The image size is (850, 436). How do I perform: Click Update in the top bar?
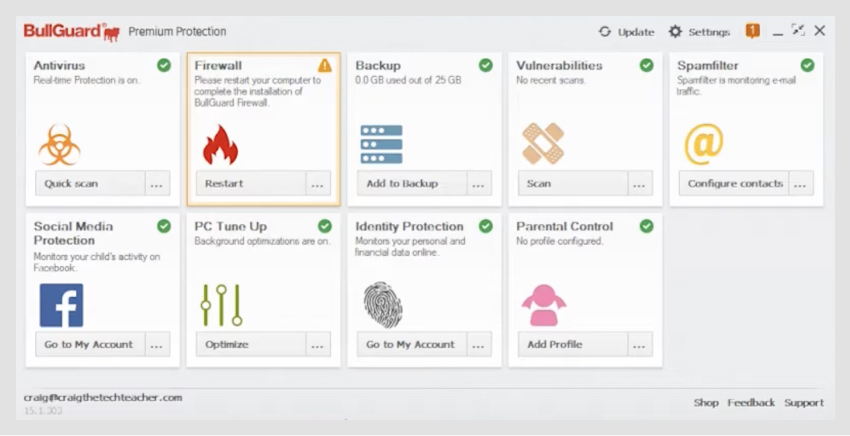(x=627, y=31)
